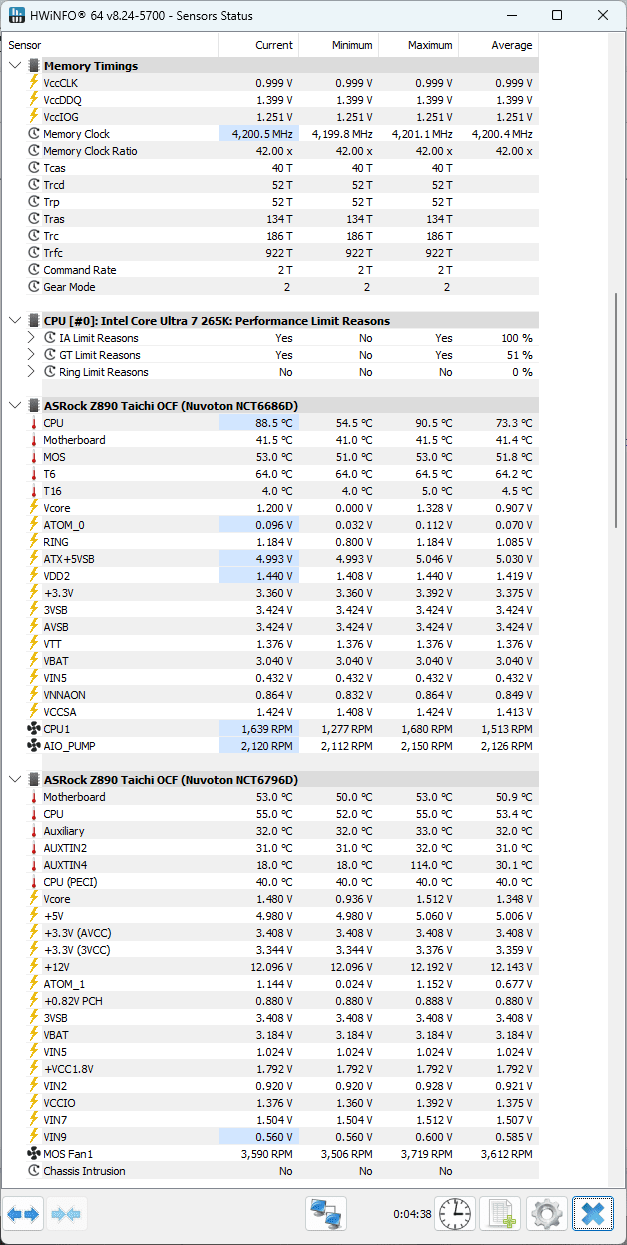Click the expand arrows button in bottom toolbar

coord(24,1214)
